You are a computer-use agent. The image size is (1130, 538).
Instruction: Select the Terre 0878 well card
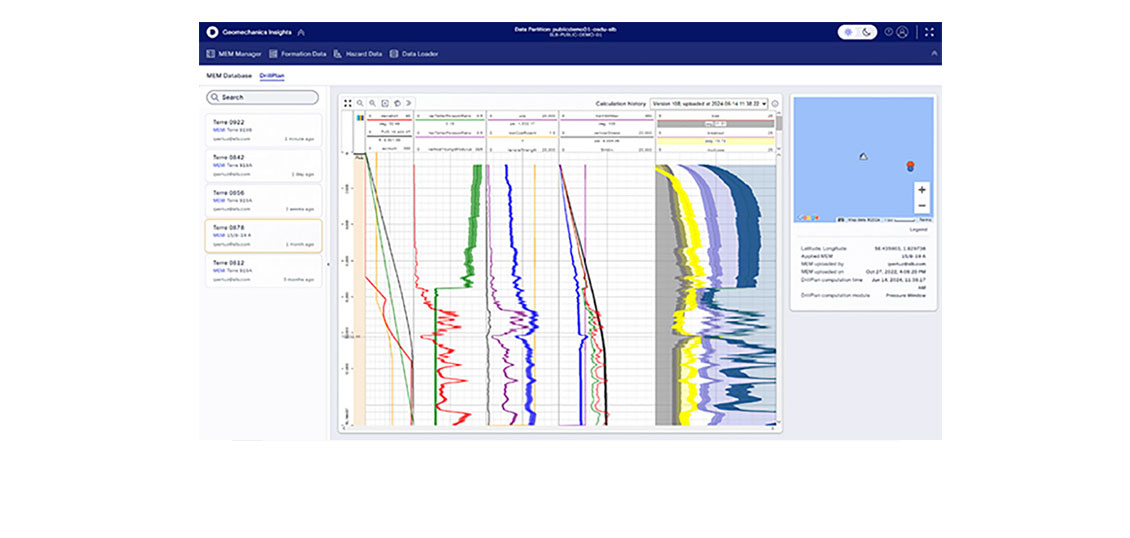(x=264, y=235)
